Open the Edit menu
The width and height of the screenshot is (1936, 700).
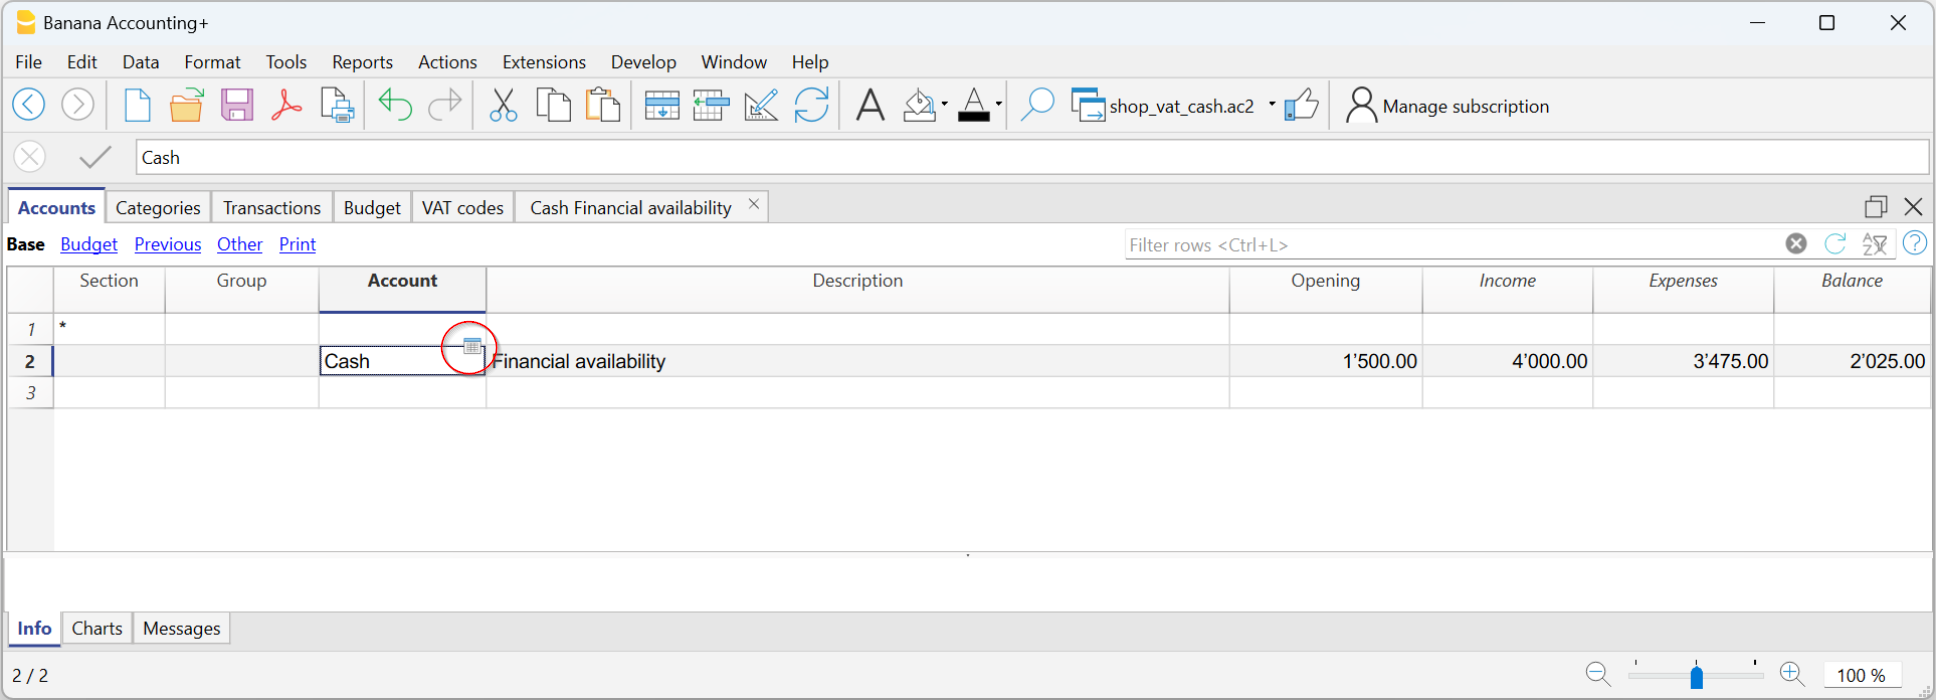pos(82,62)
